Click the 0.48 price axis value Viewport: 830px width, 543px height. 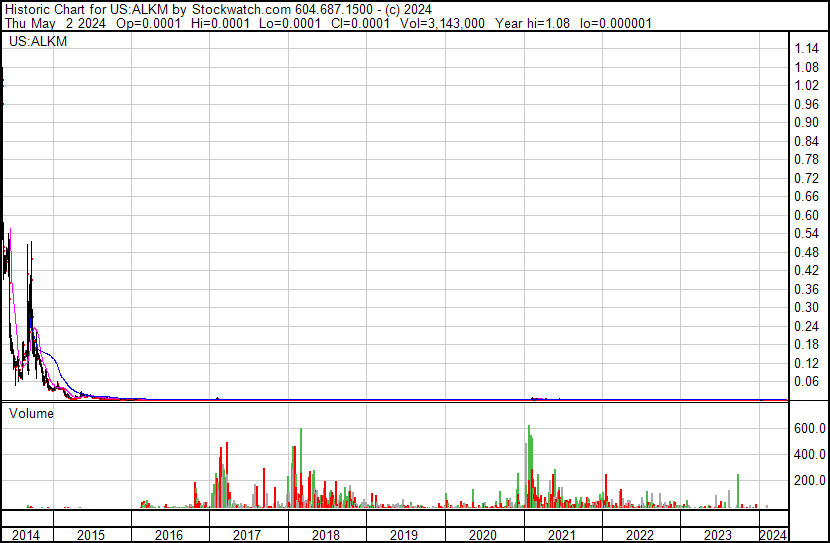click(x=807, y=252)
